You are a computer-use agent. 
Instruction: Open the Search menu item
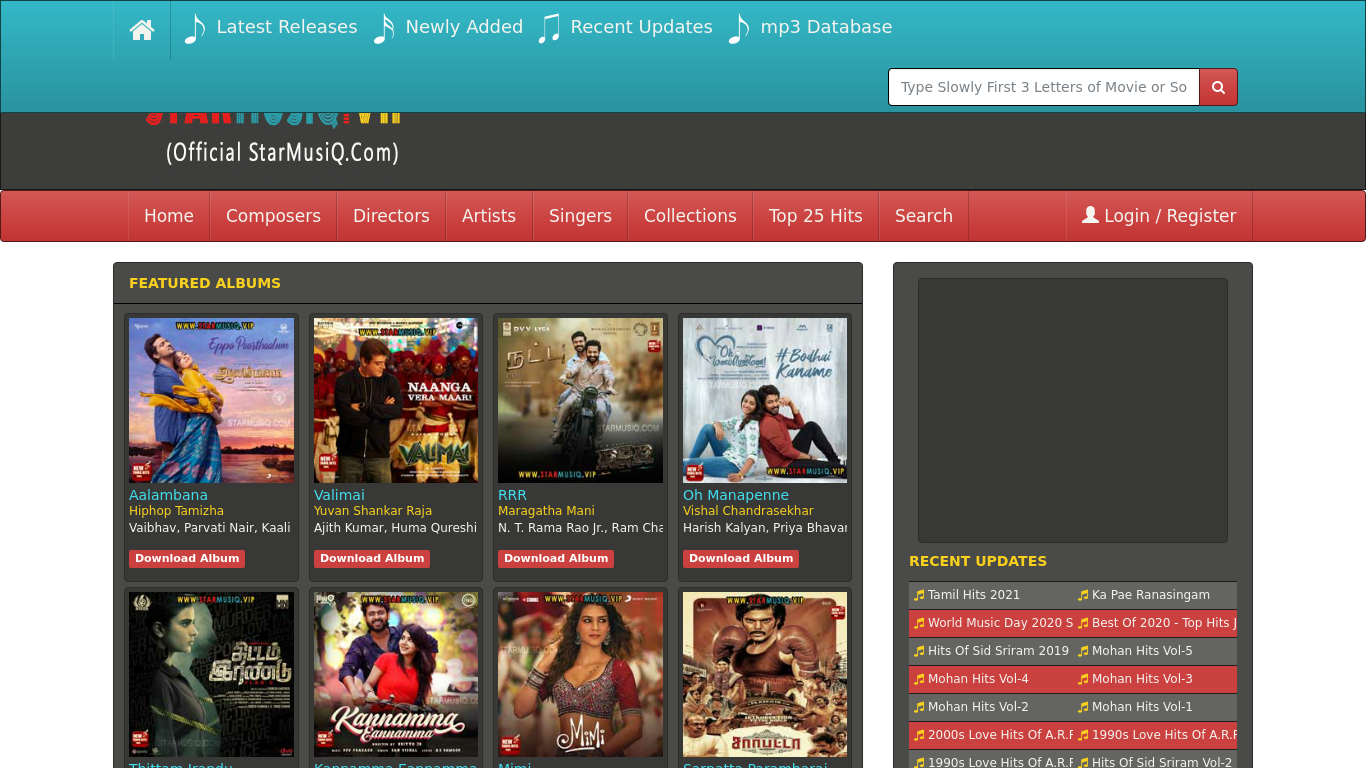924,216
